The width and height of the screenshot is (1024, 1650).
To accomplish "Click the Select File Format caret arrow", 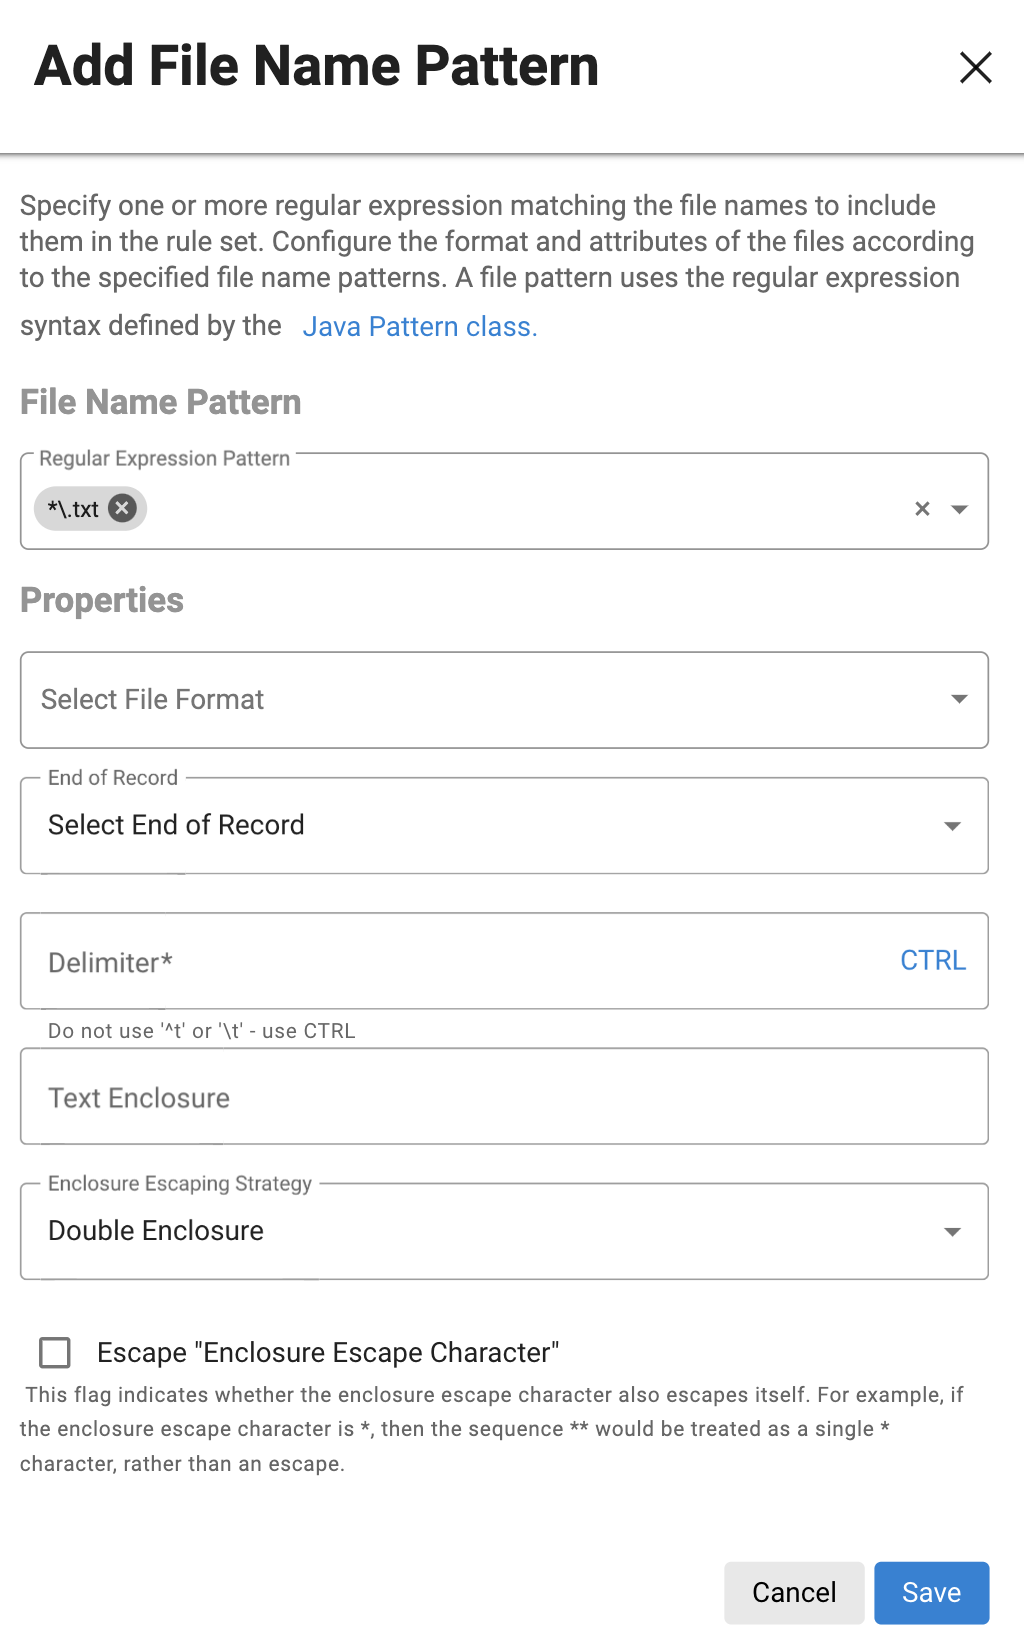I will coord(959,699).
